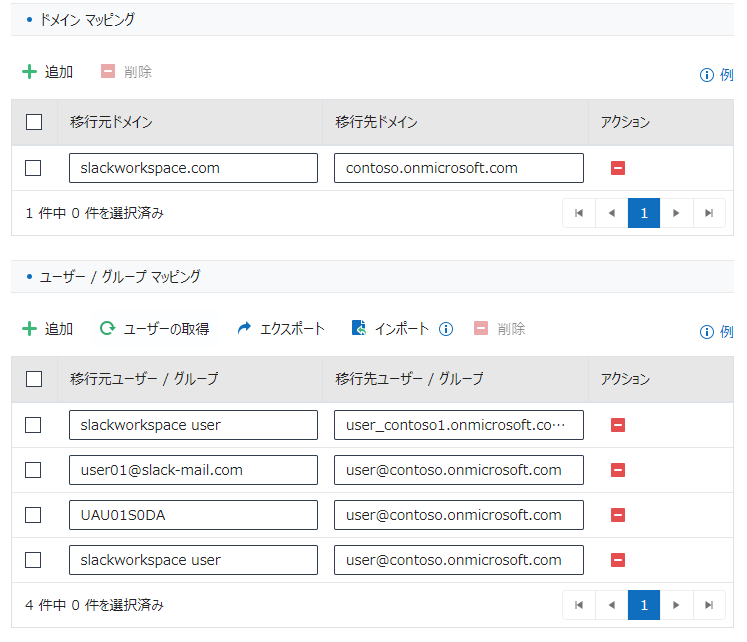This screenshot has height=642, width=747.
Task: Check the slackworkspace.com row checkbox
Action: coord(33,168)
